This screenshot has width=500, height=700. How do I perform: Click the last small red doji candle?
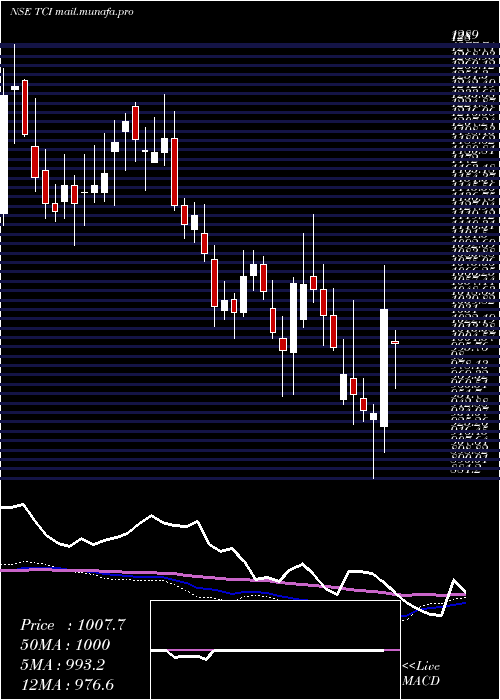click(395, 342)
